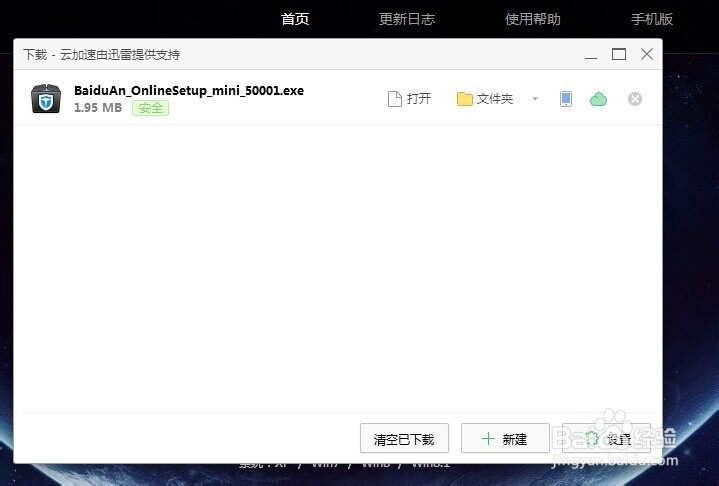Click the BaiduAn installer file icon
719x486 pixels.
(x=46, y=99)
